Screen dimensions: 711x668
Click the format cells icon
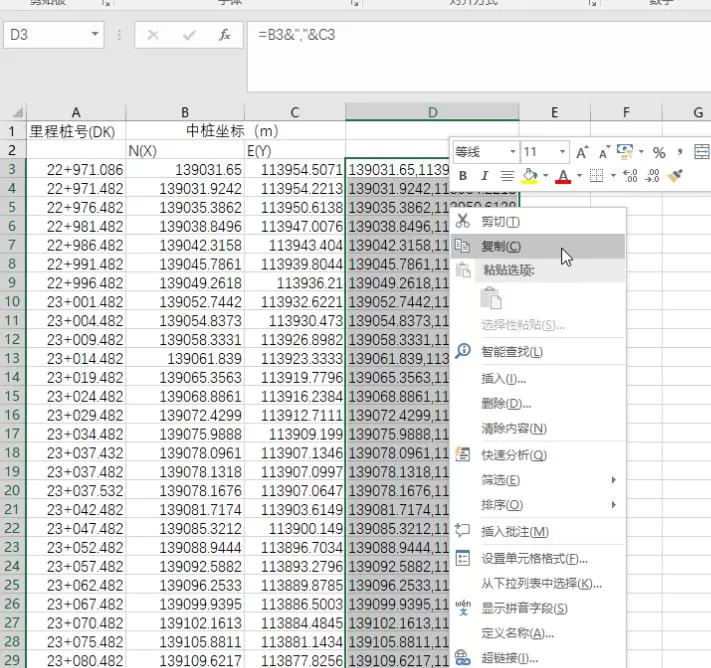coord(463,558)
